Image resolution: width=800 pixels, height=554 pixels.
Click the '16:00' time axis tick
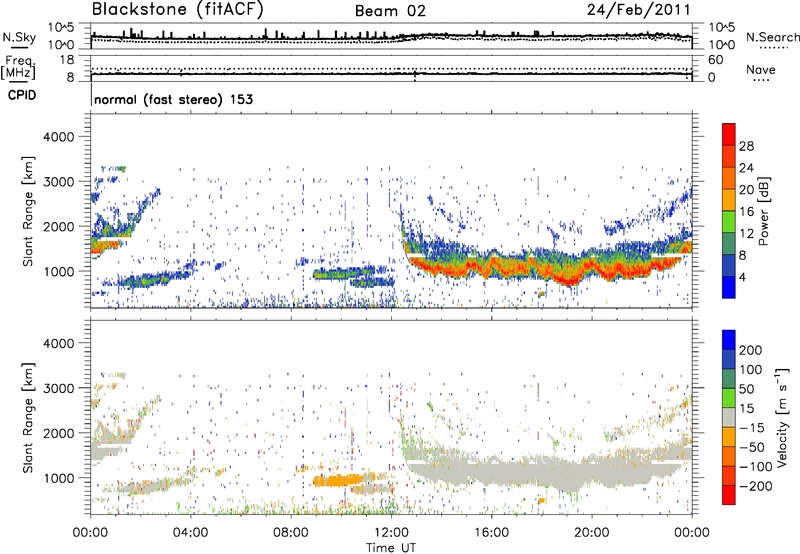(x=491, y=533)
